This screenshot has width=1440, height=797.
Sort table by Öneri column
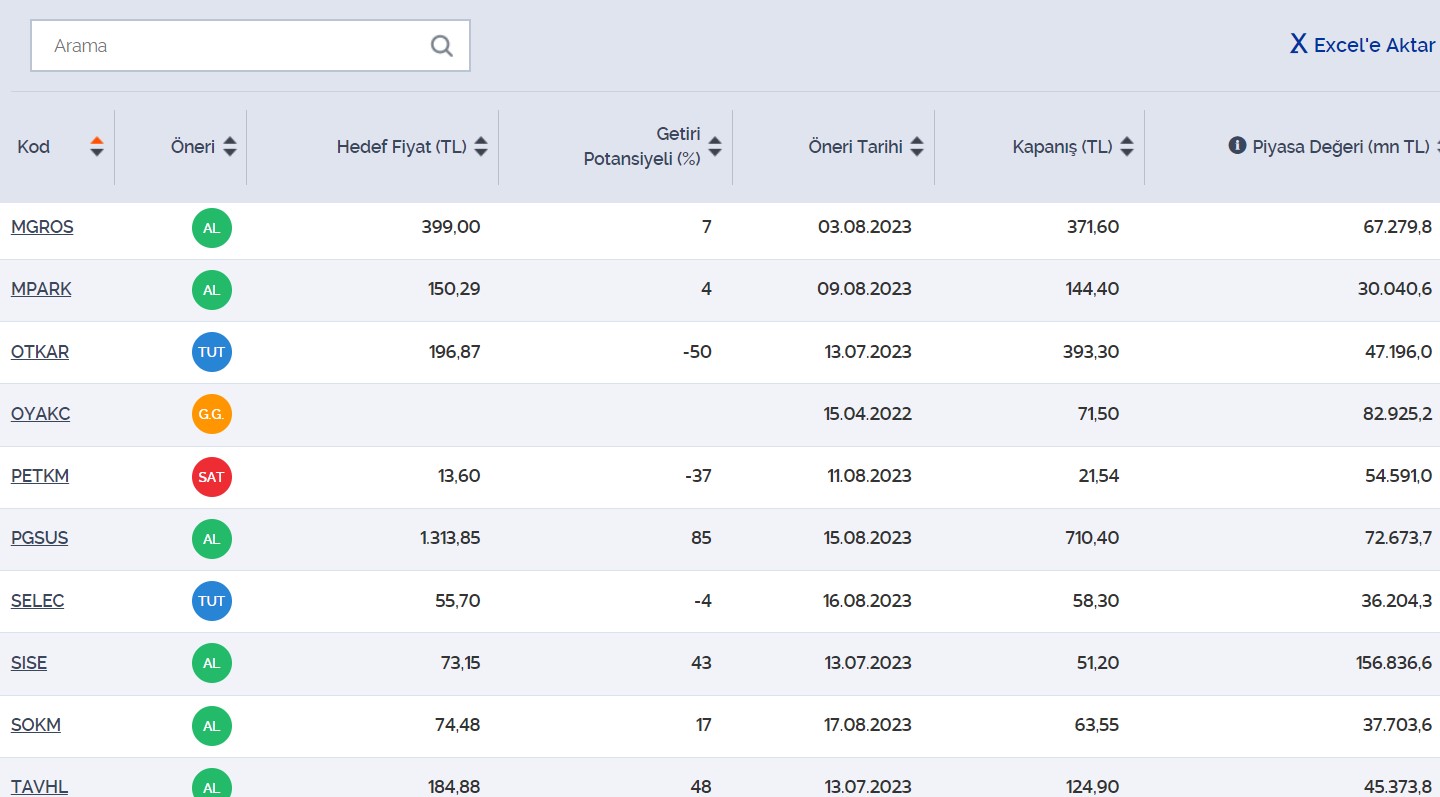pyautogui.click(x=230, y=147)
